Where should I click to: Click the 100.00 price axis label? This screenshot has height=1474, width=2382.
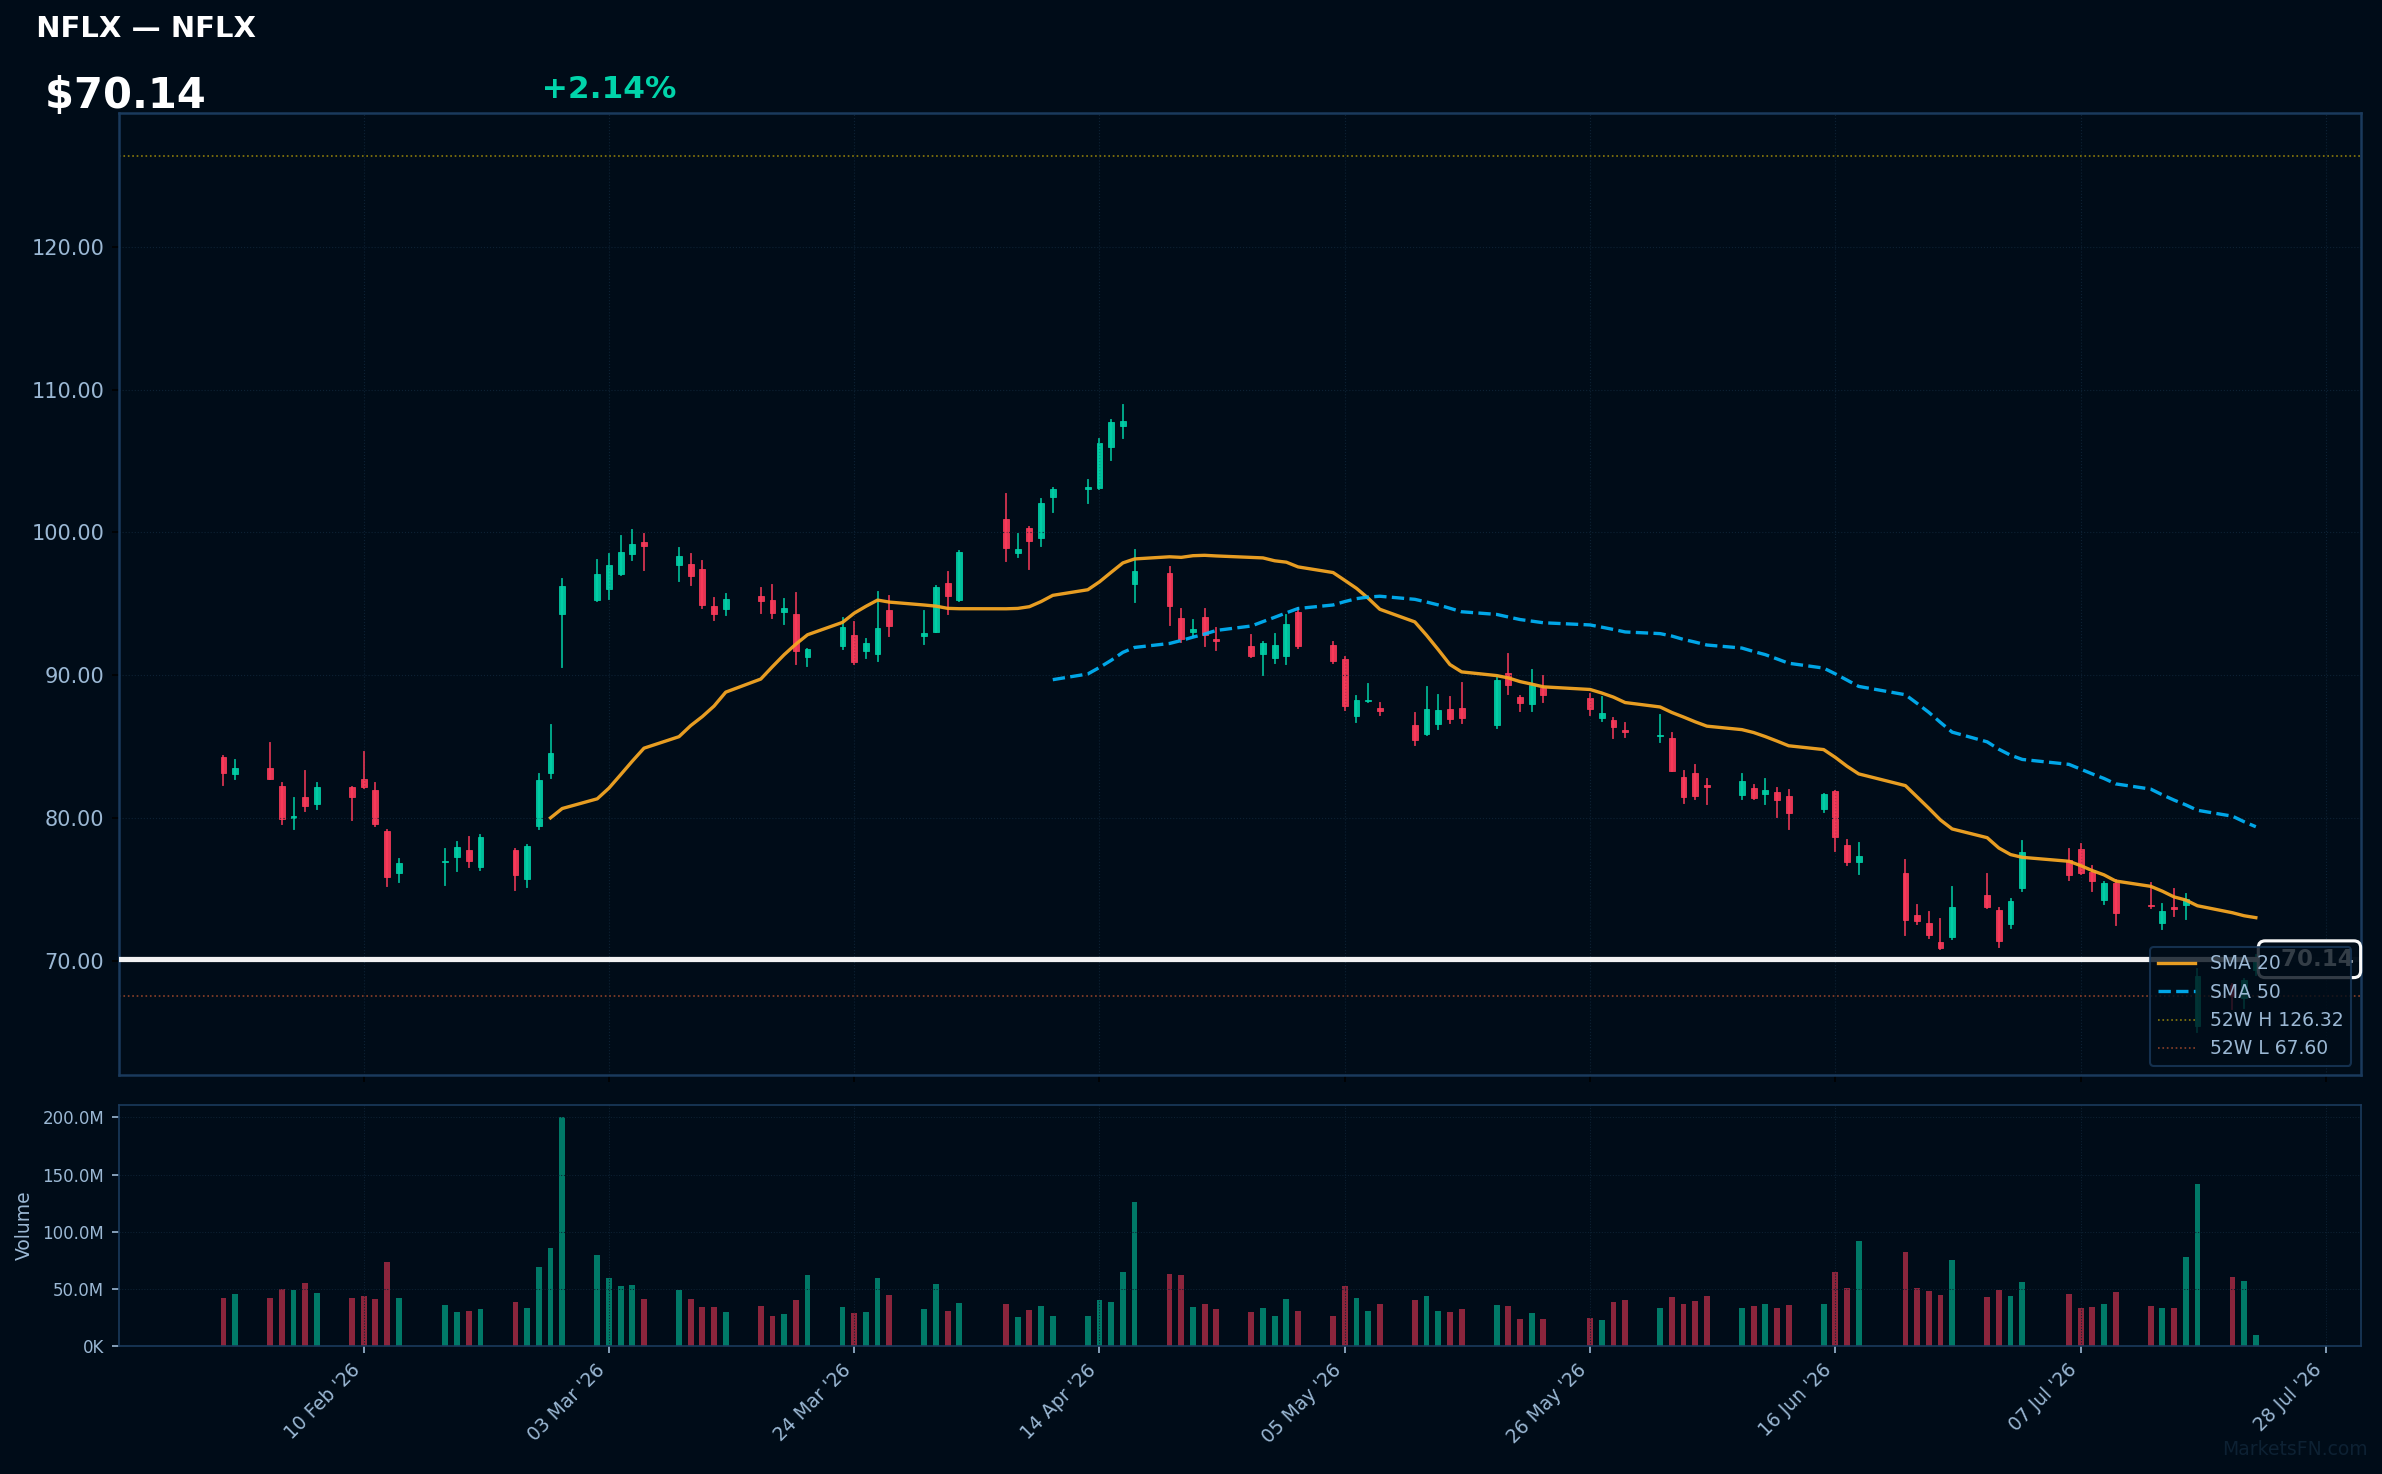68,532
